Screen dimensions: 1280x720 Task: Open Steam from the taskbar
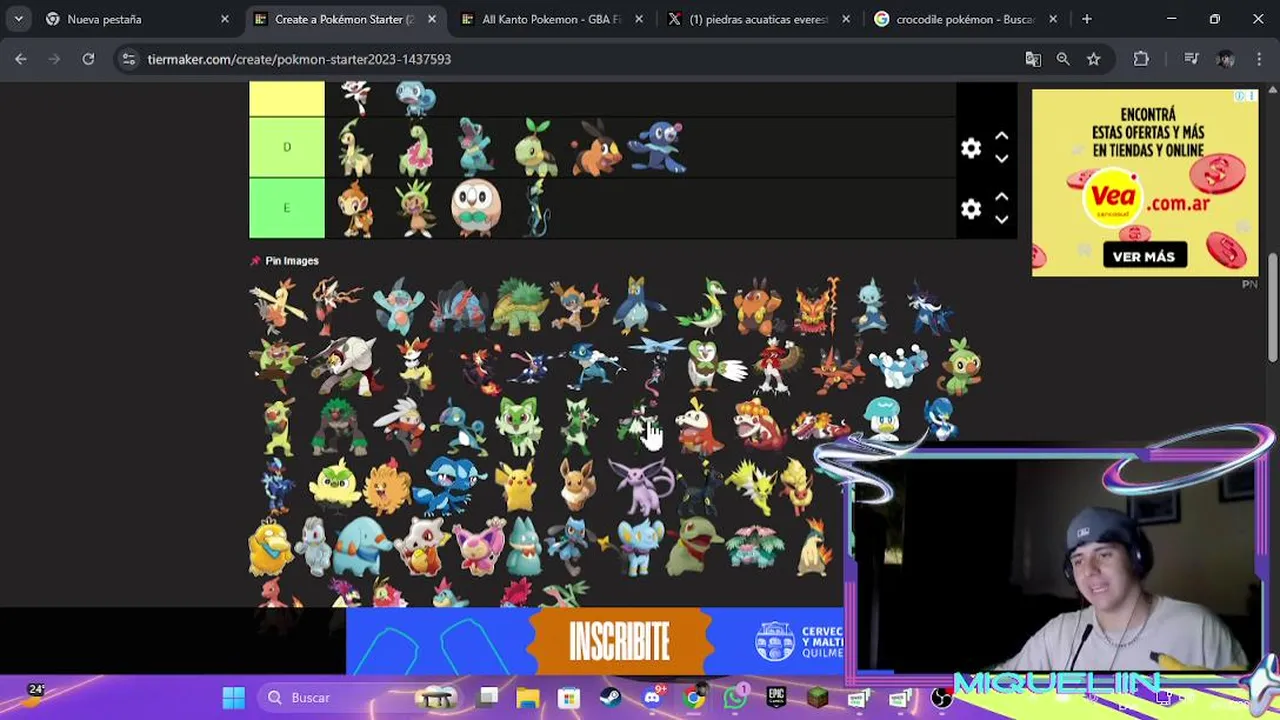coord(610,697)
